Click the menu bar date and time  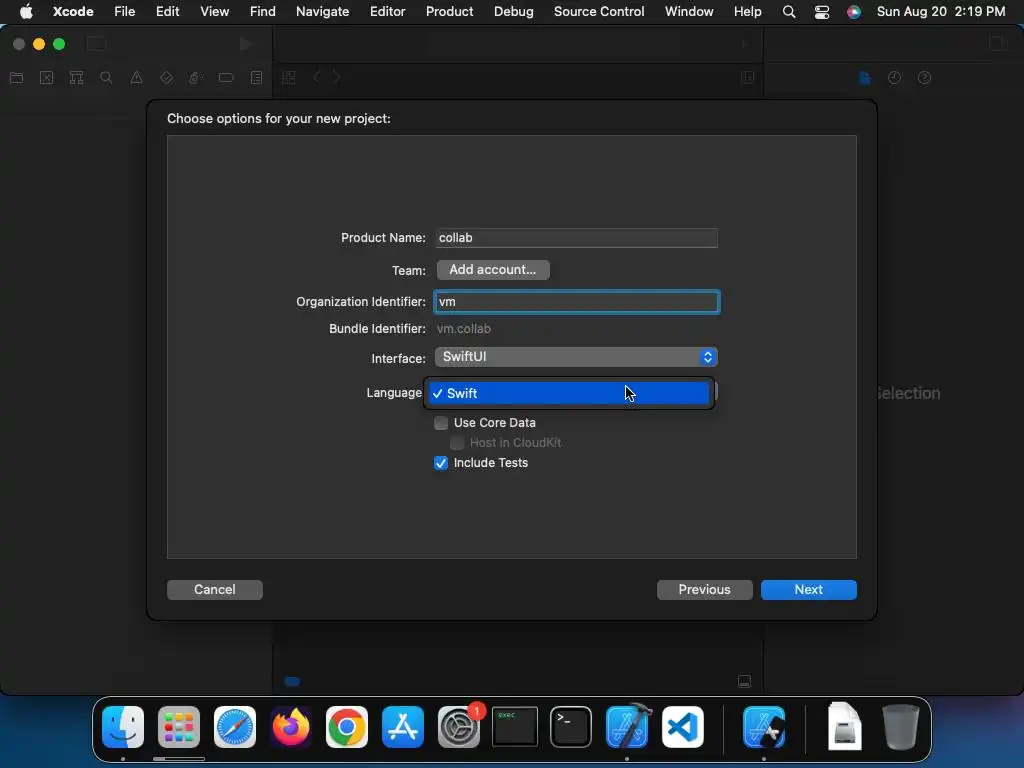coord(941,12)
